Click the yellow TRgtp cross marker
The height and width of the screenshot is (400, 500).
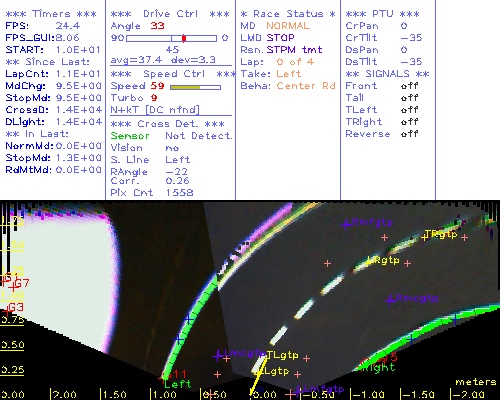424,237
